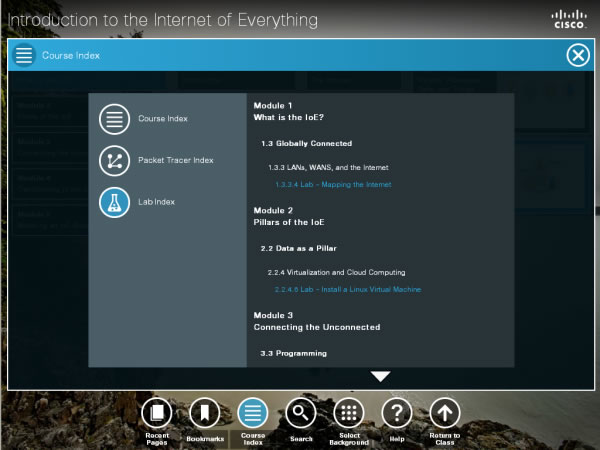
Task: Open the Search magnifier tool
Action: pyautogui.click(x=300, y=412)
